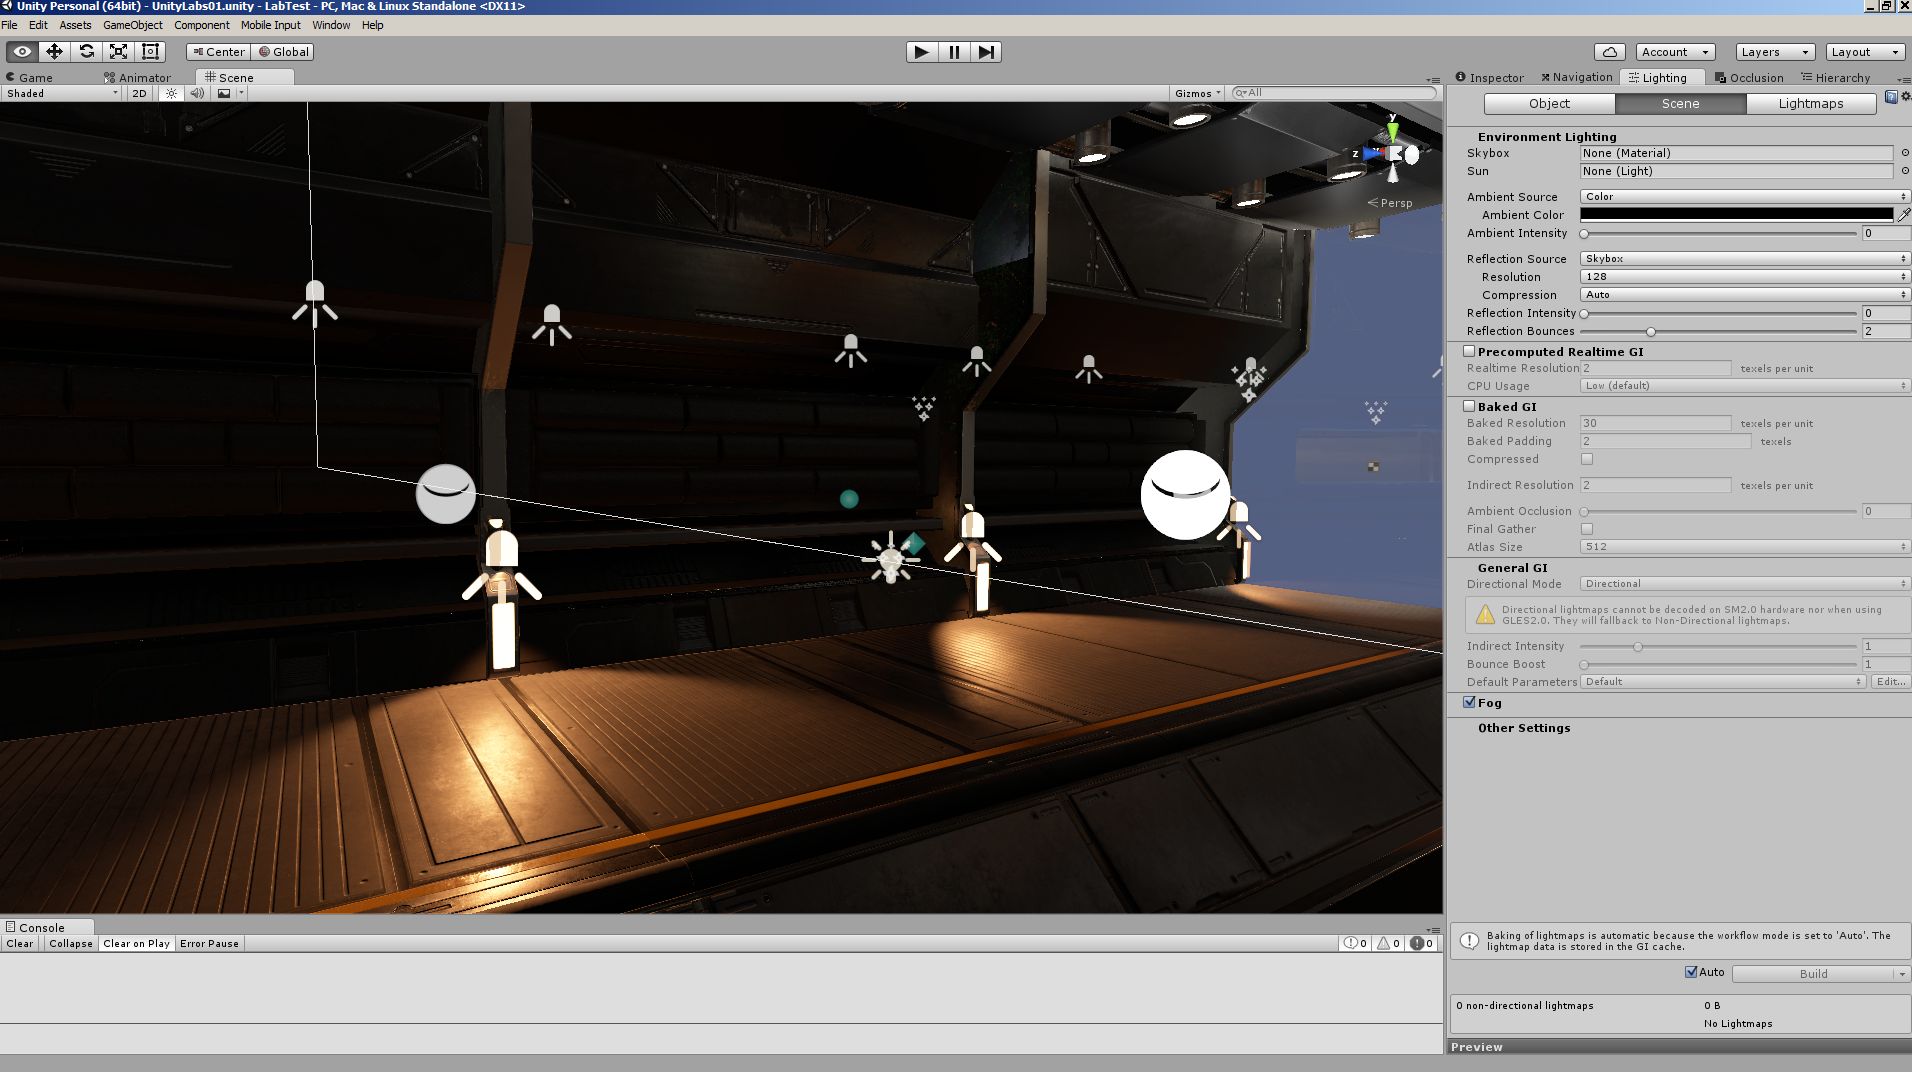Select the Rotate tool
Image resolution: width=1912 pixels, height=1072 pixels.
point(85,51)
